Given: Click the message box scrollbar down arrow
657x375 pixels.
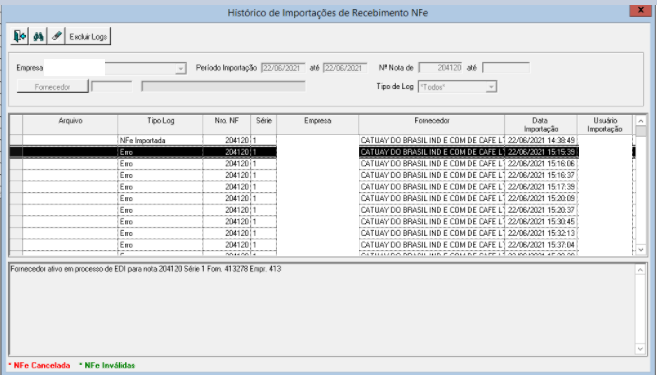Looking at the screenshot, I should coord(640,349).
